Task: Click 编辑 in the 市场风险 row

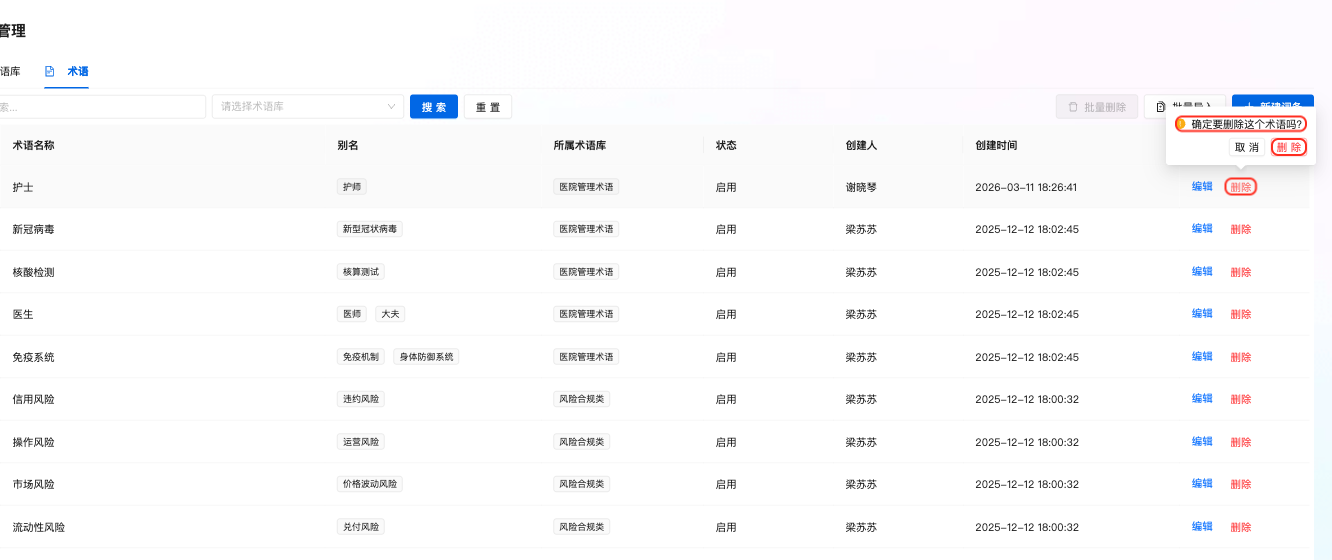Action: pos(1202,484)
